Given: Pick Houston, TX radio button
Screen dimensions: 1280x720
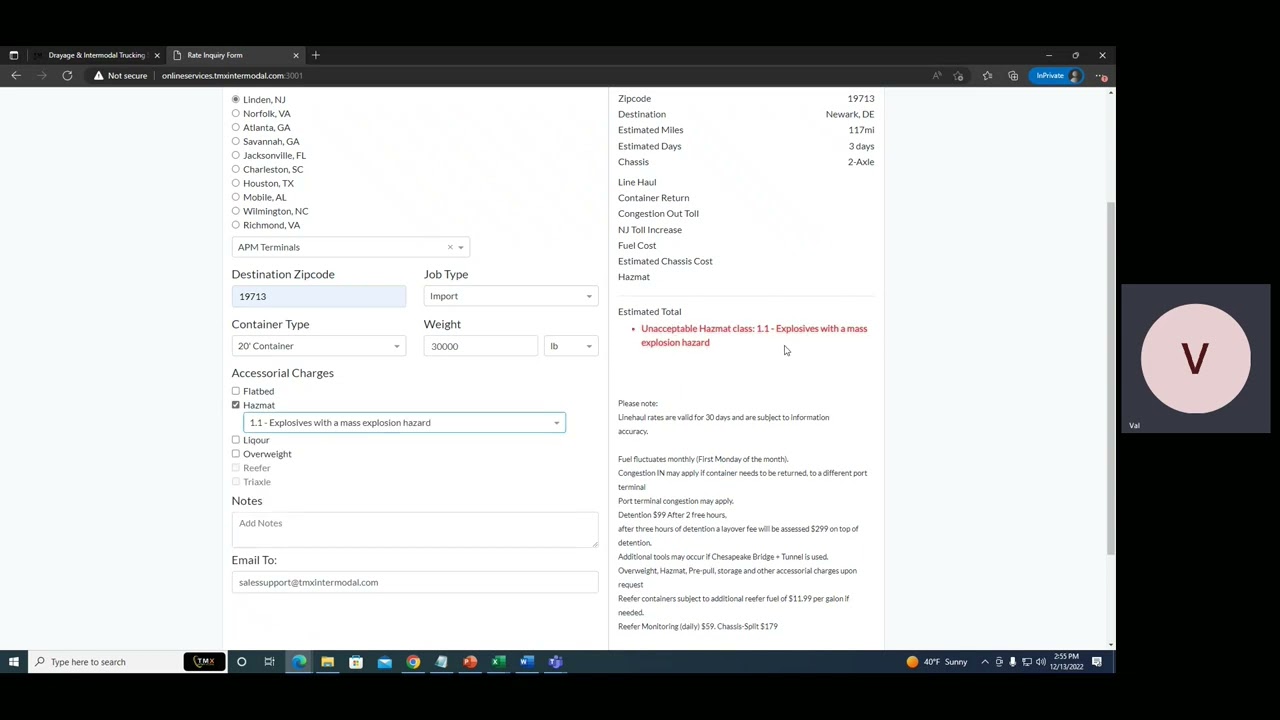Looking at the screenshot, I should tap(236, 183).
